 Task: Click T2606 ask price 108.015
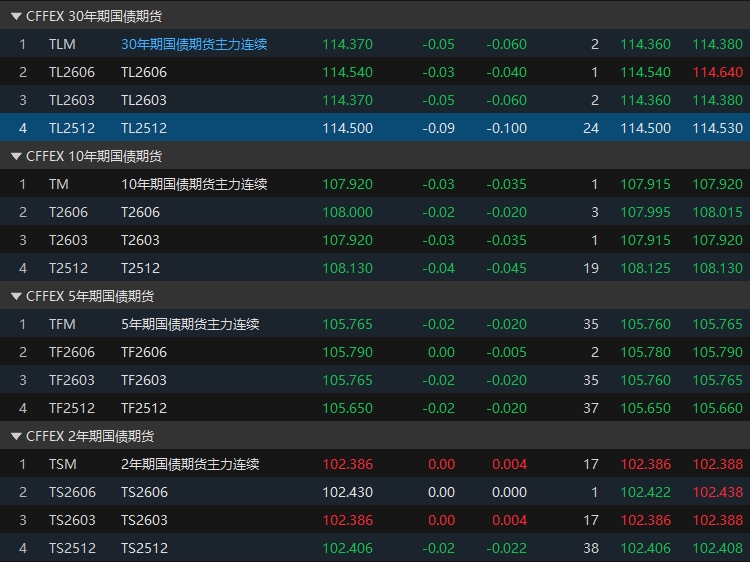tap(717, 212)
